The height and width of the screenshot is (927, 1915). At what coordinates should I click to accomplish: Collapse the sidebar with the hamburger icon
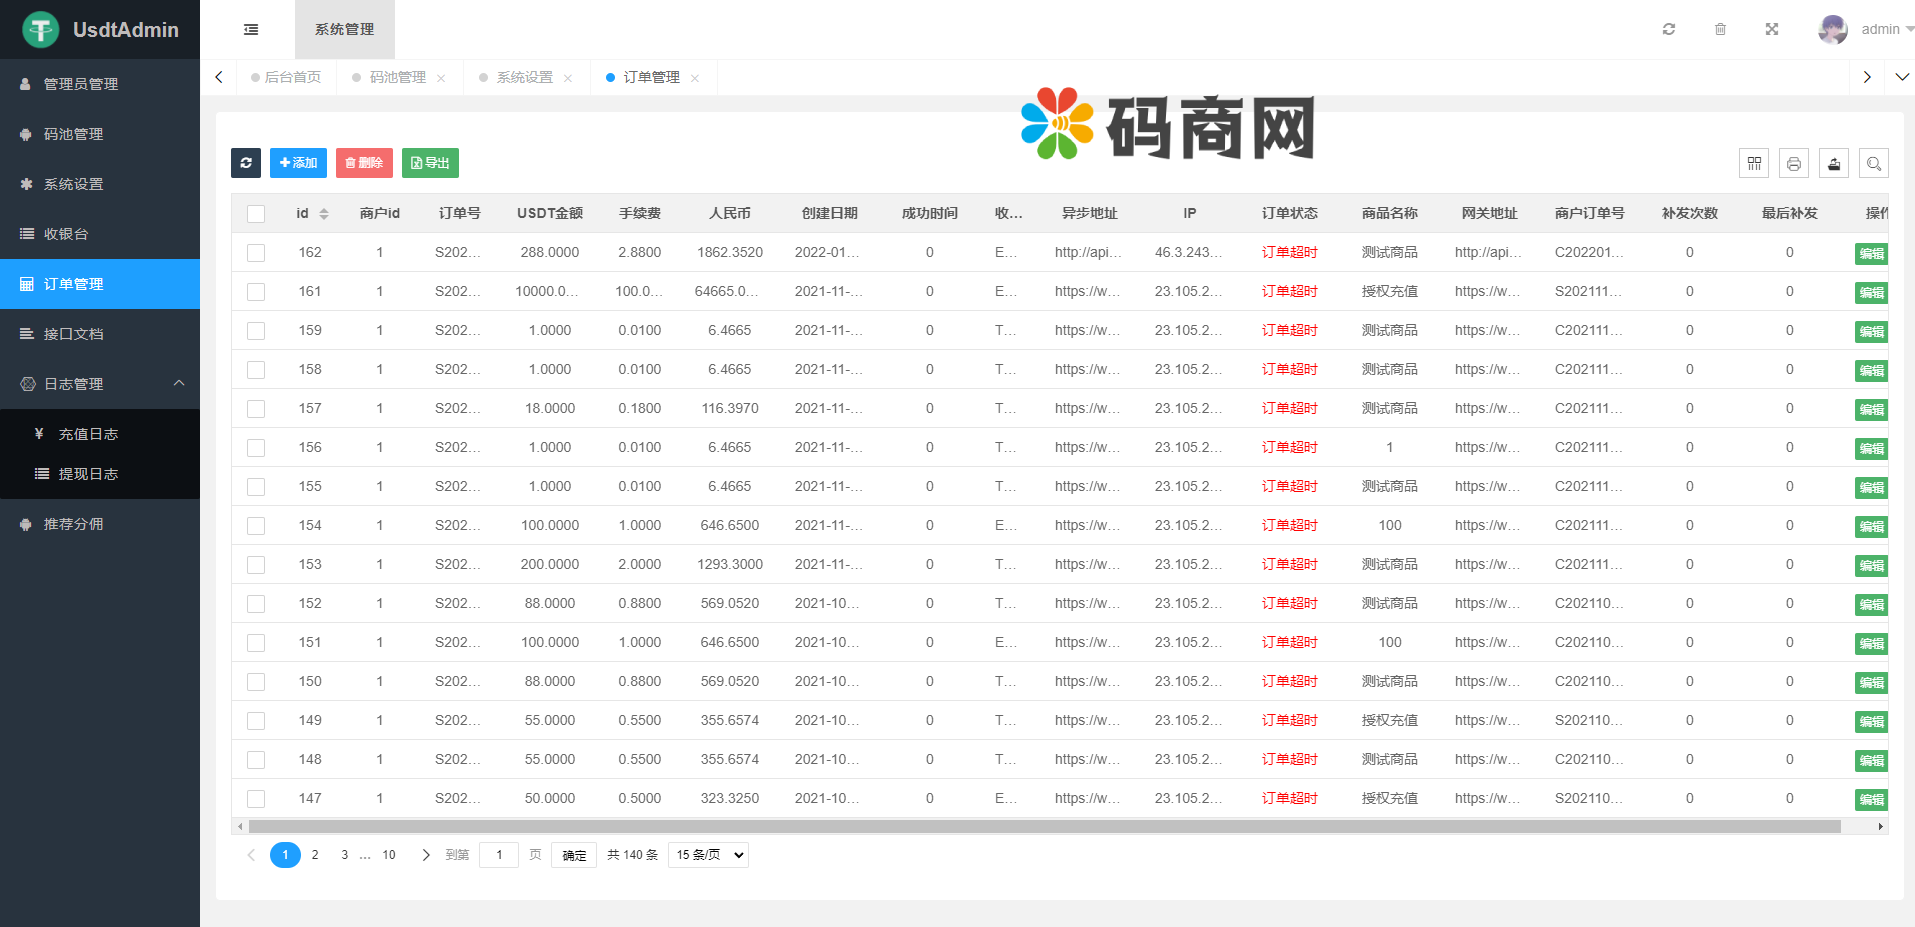251,30
